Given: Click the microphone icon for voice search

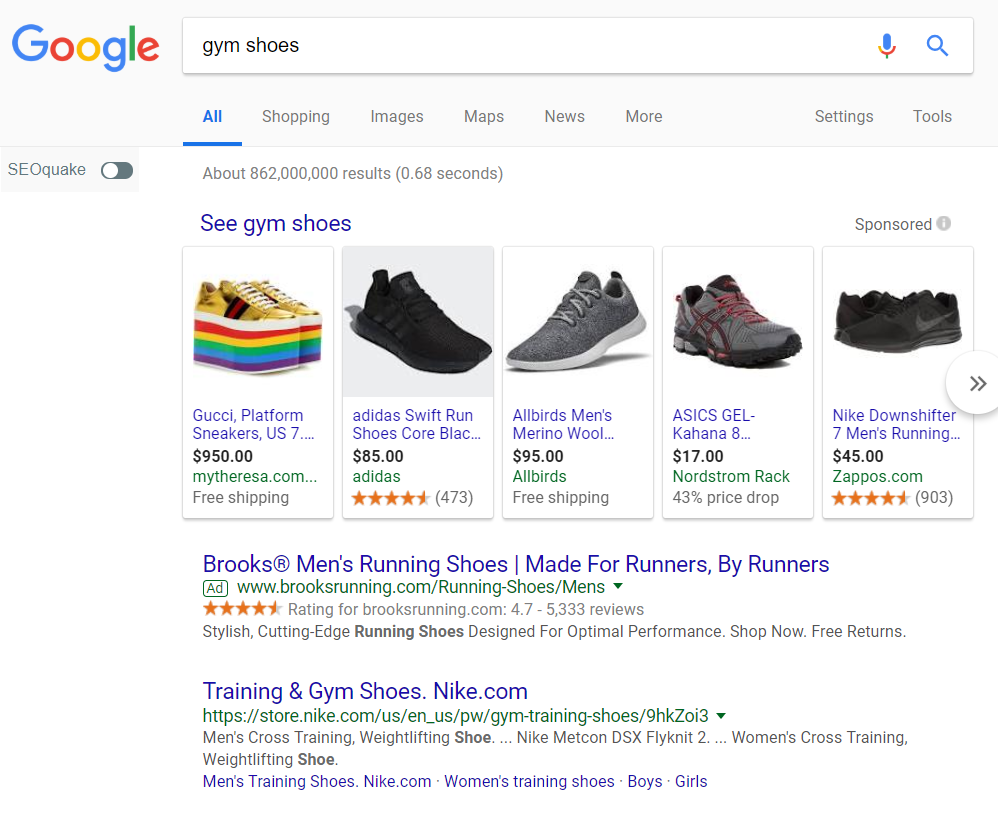Looking at the screenshot, I should pyautogui.click(x=886, y=45).
